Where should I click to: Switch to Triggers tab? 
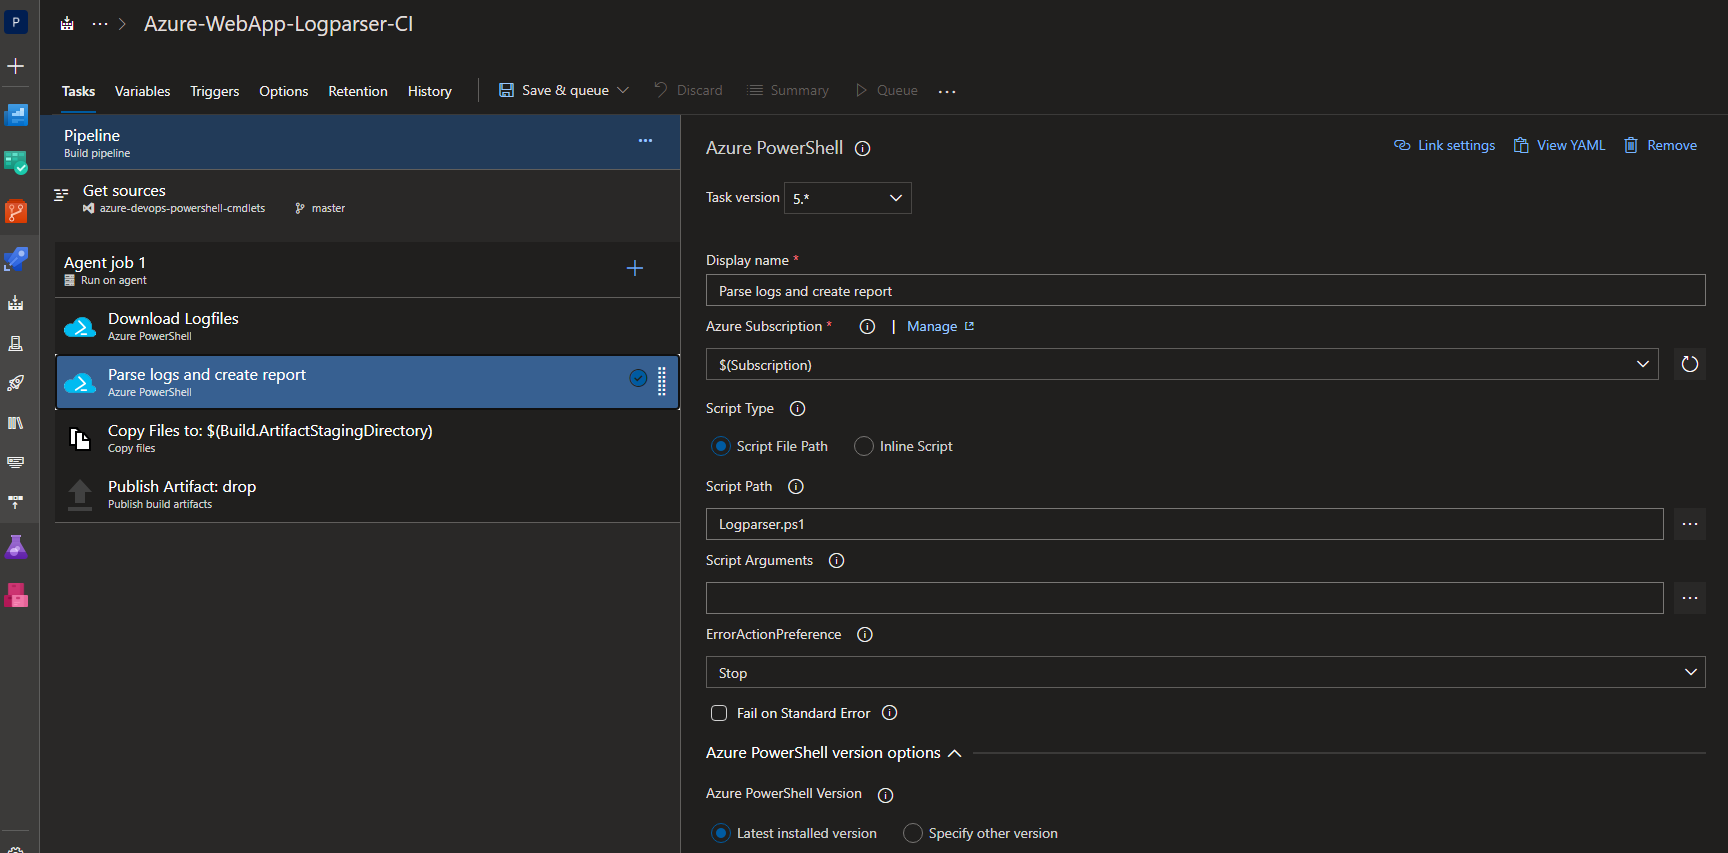click(214, 91)
